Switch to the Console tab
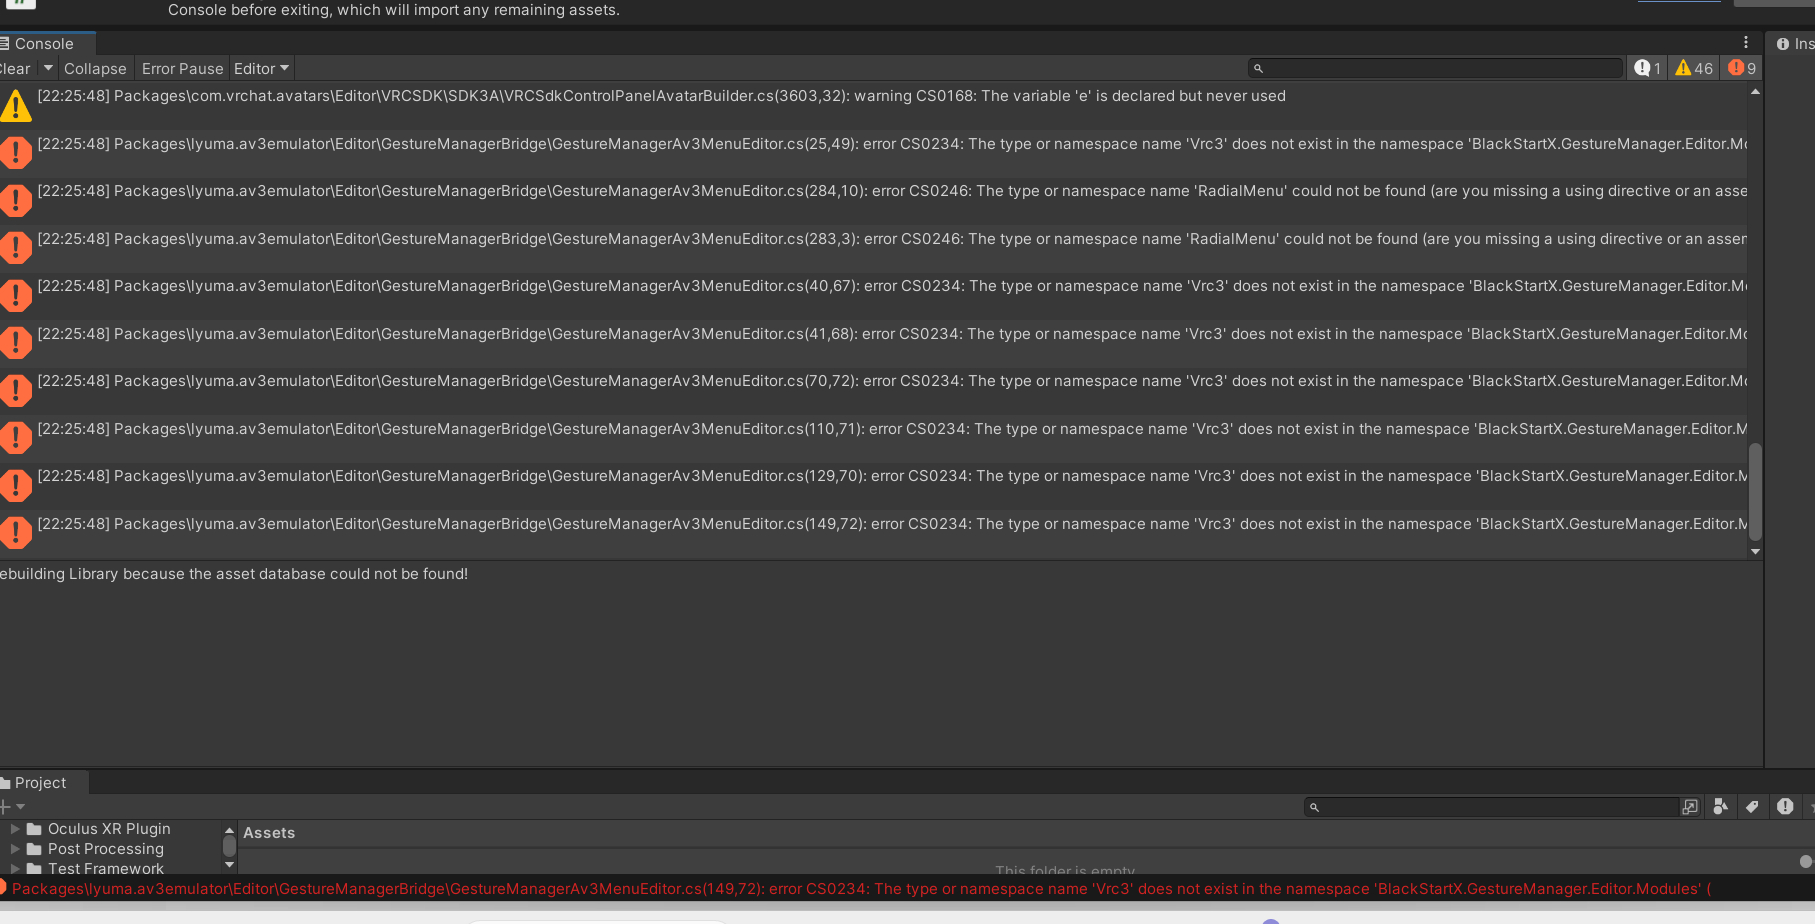This screenshot has height=924, width=1815. pyautogui.click(x=43, y=44)
